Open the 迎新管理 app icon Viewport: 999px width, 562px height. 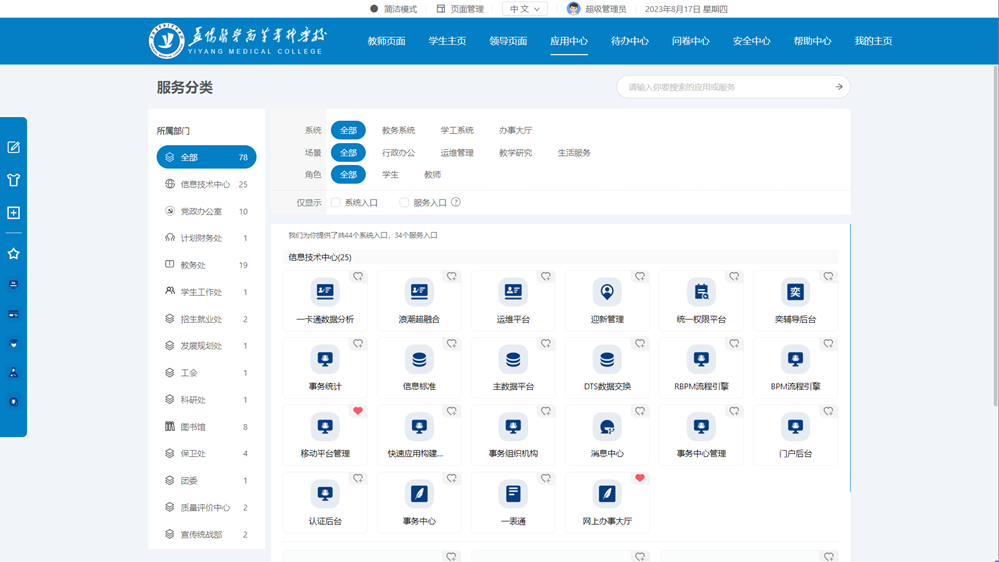[607, 292]
